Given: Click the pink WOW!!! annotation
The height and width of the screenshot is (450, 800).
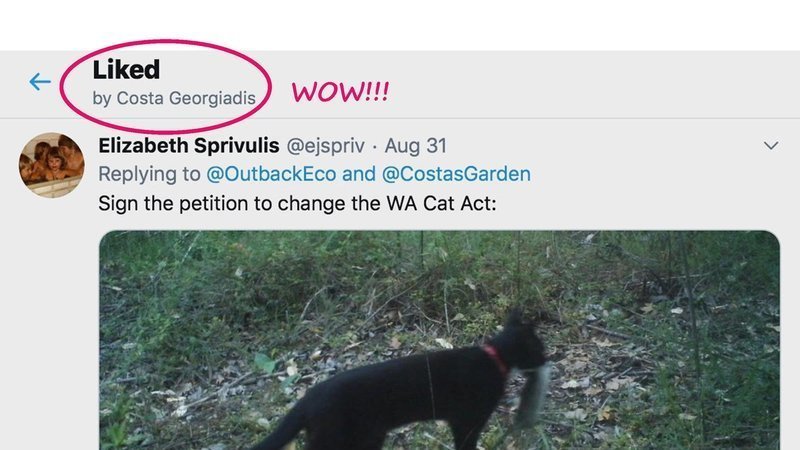Looking at the screenshot, I should point(340,92).
